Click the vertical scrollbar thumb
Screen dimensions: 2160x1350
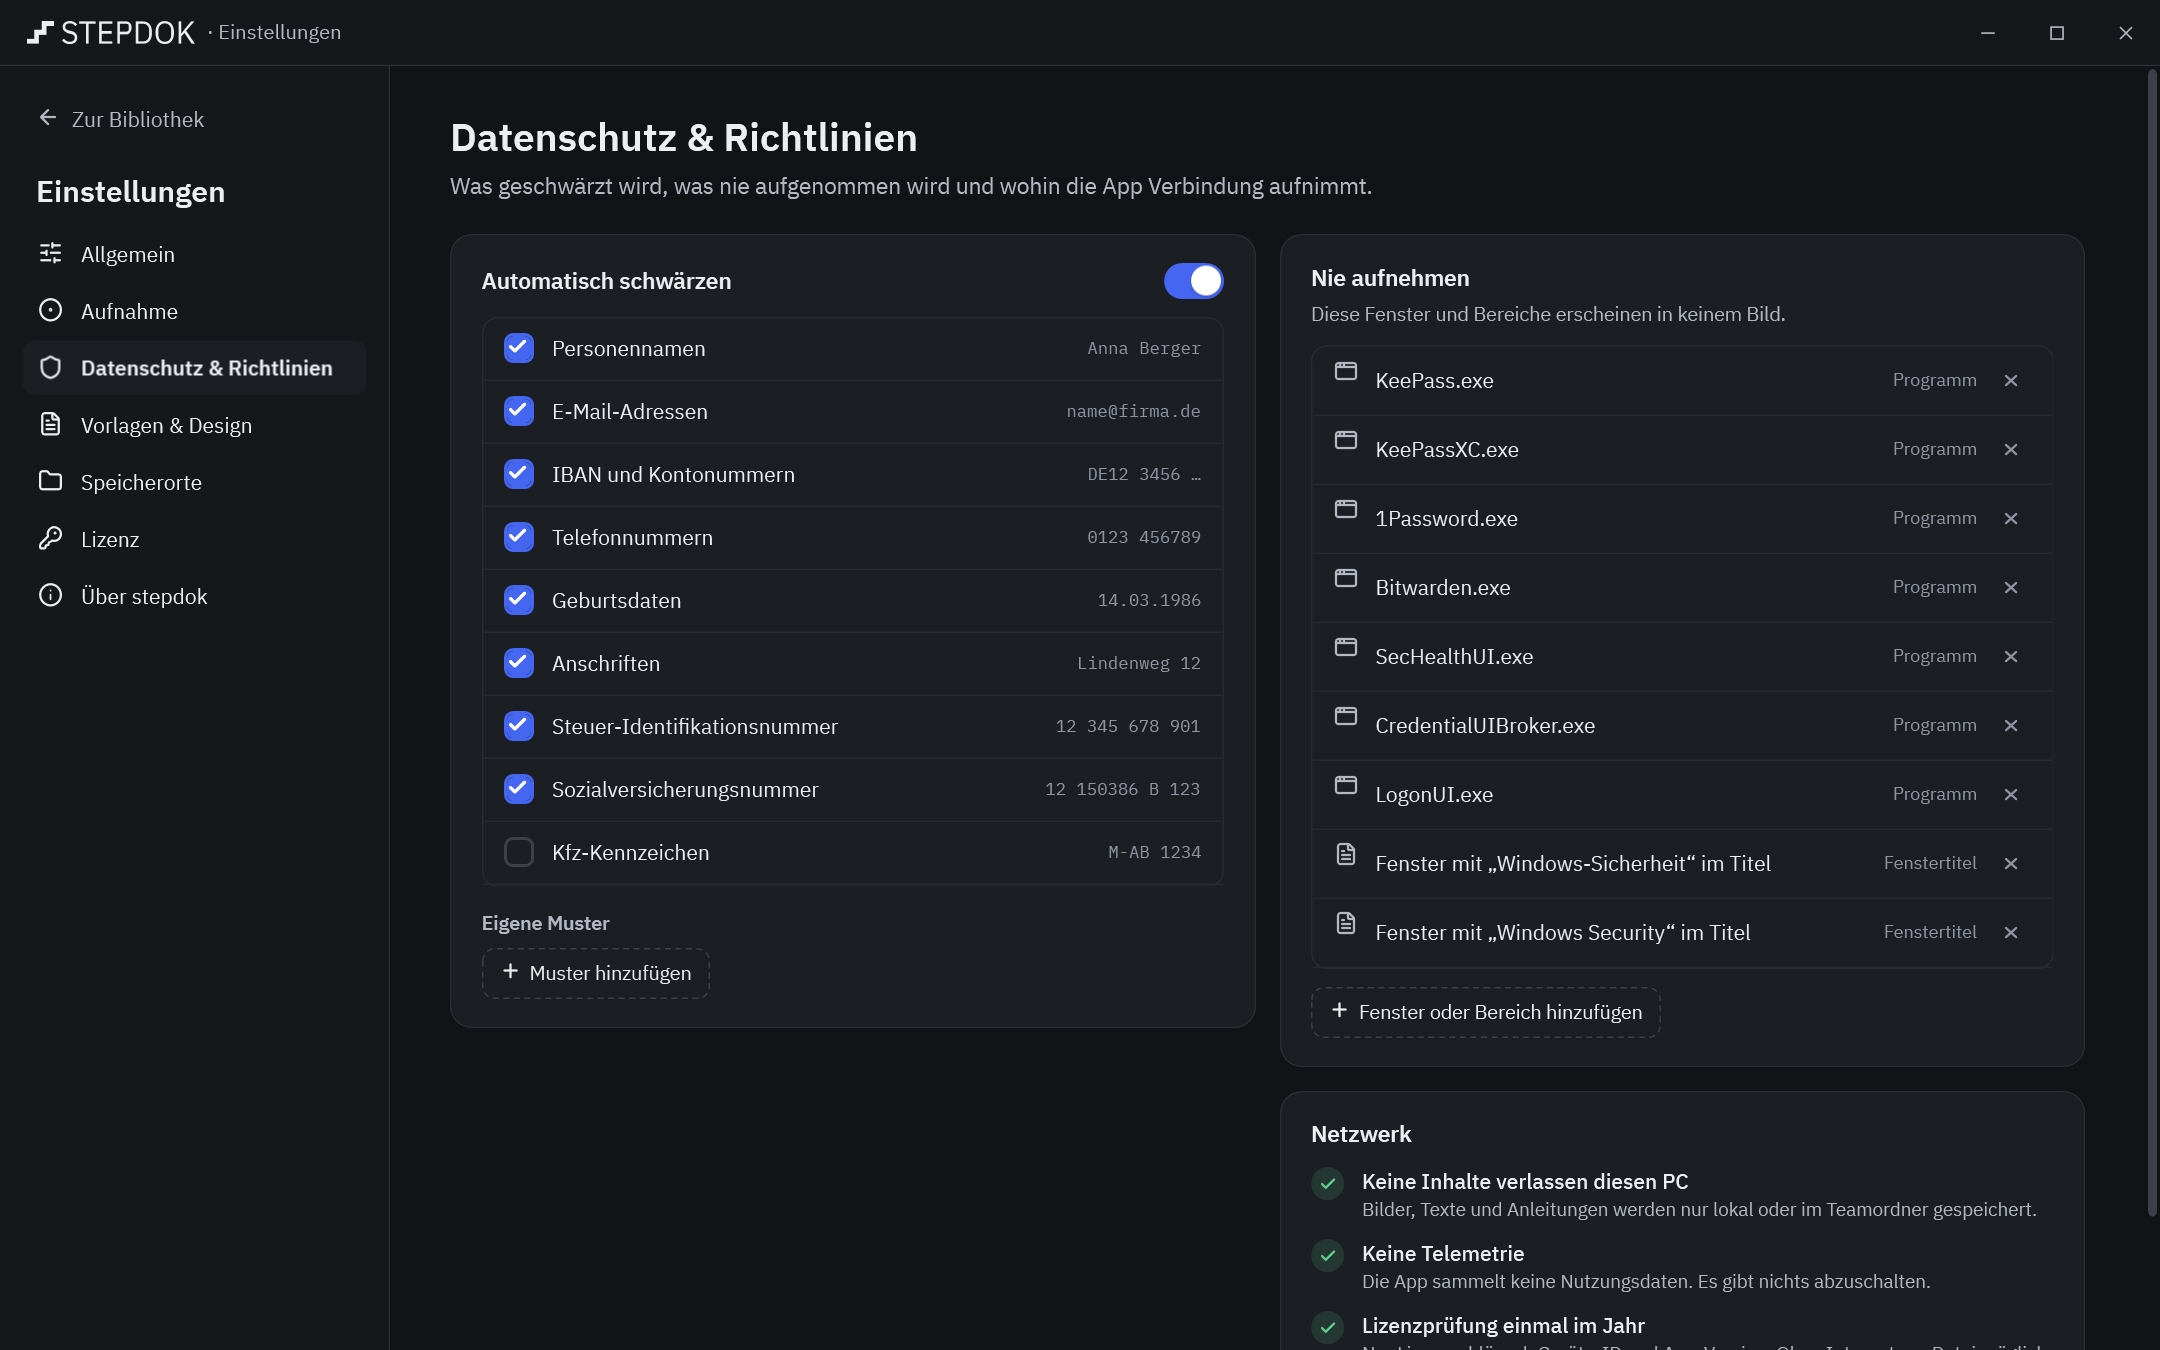point(2152,642)
